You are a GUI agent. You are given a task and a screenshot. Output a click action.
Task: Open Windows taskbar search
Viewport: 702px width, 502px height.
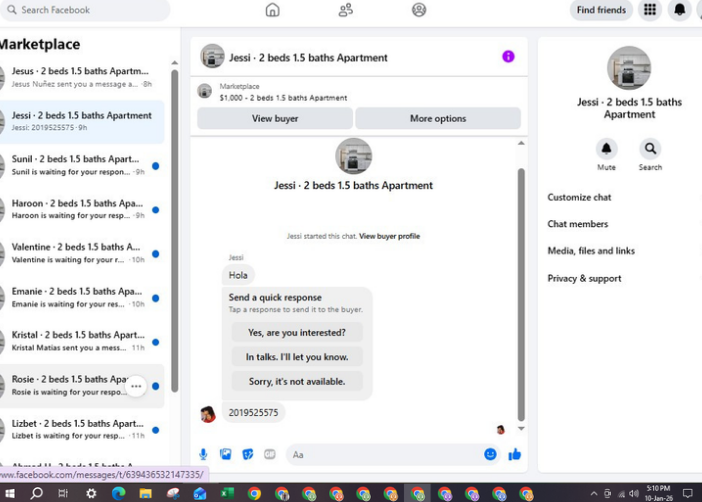[x=36, y=493]
